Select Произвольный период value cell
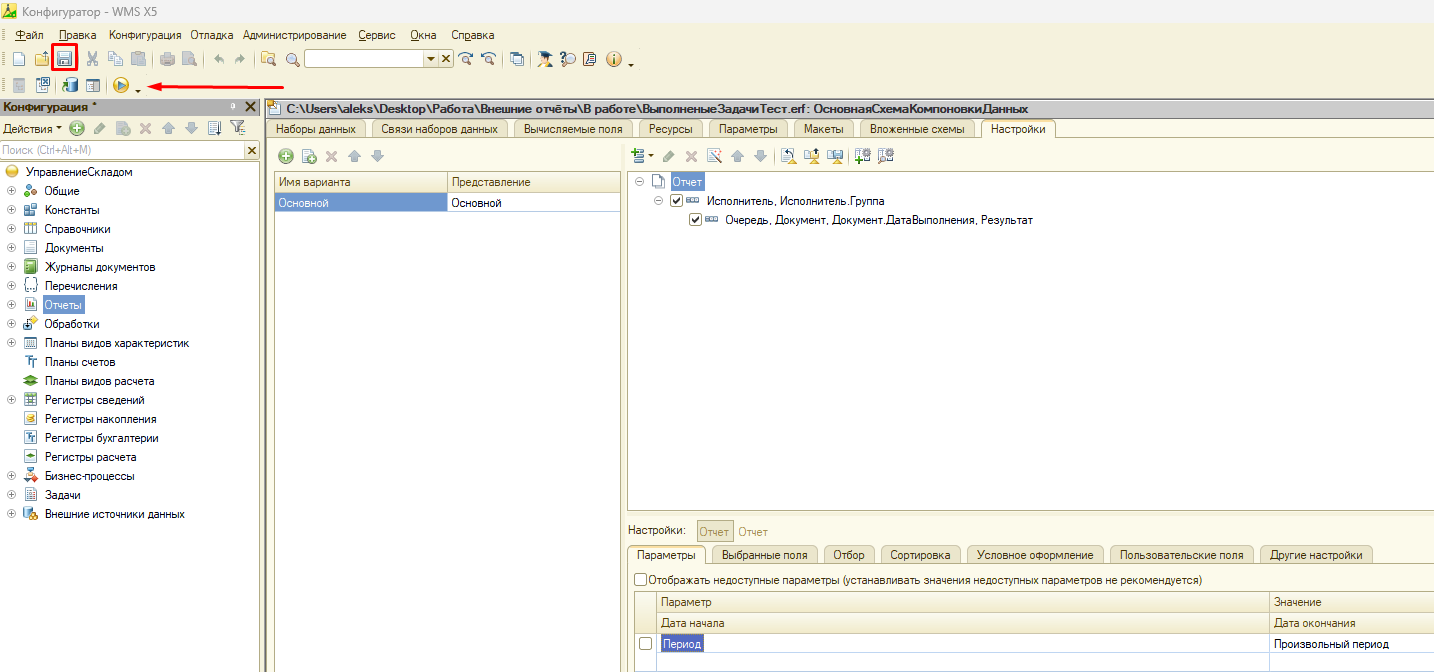 pos(1351,644)
